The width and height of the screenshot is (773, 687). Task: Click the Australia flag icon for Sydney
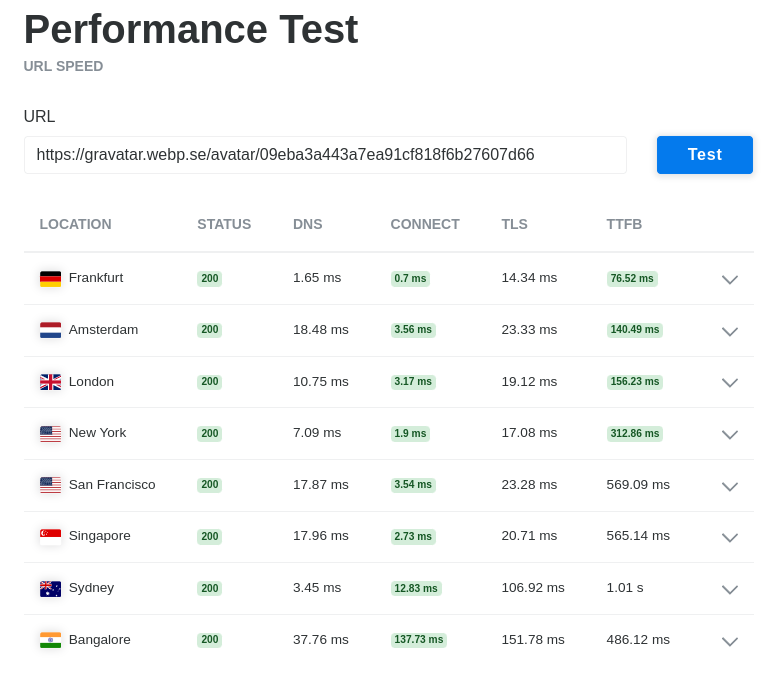[50, 588]
